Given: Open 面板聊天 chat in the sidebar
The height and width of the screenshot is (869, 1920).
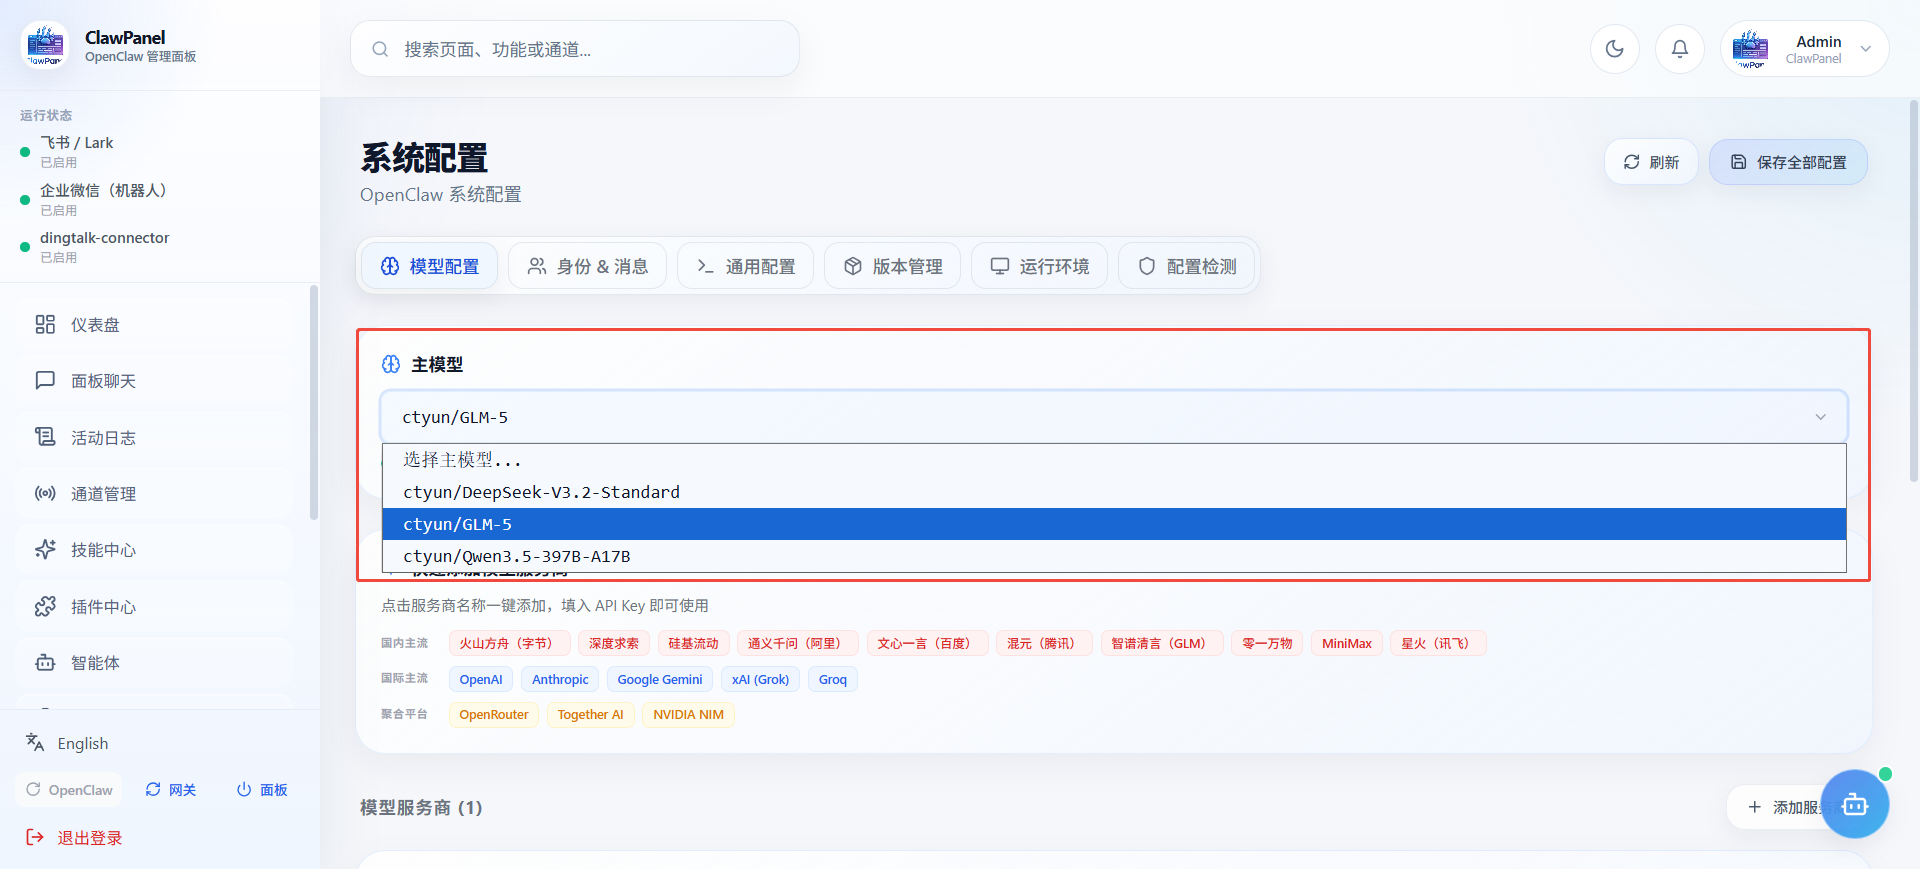Looking at the screenshot, I should [103, 381].
